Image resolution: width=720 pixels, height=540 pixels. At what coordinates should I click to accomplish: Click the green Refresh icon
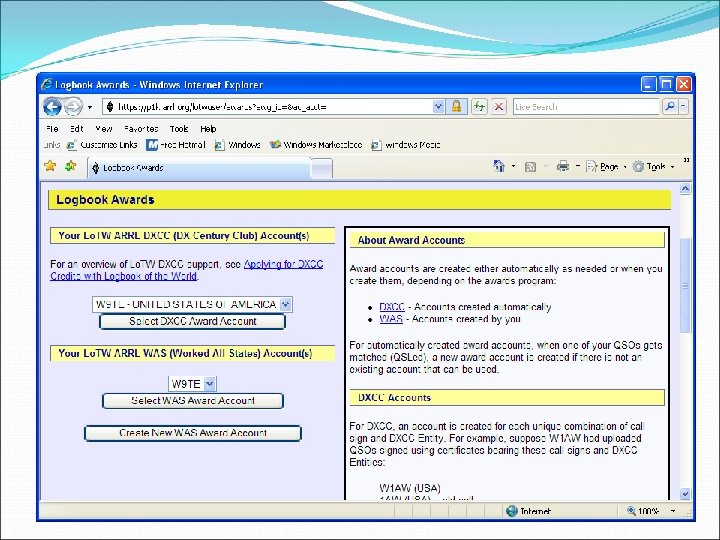click(x=479, y=107)
